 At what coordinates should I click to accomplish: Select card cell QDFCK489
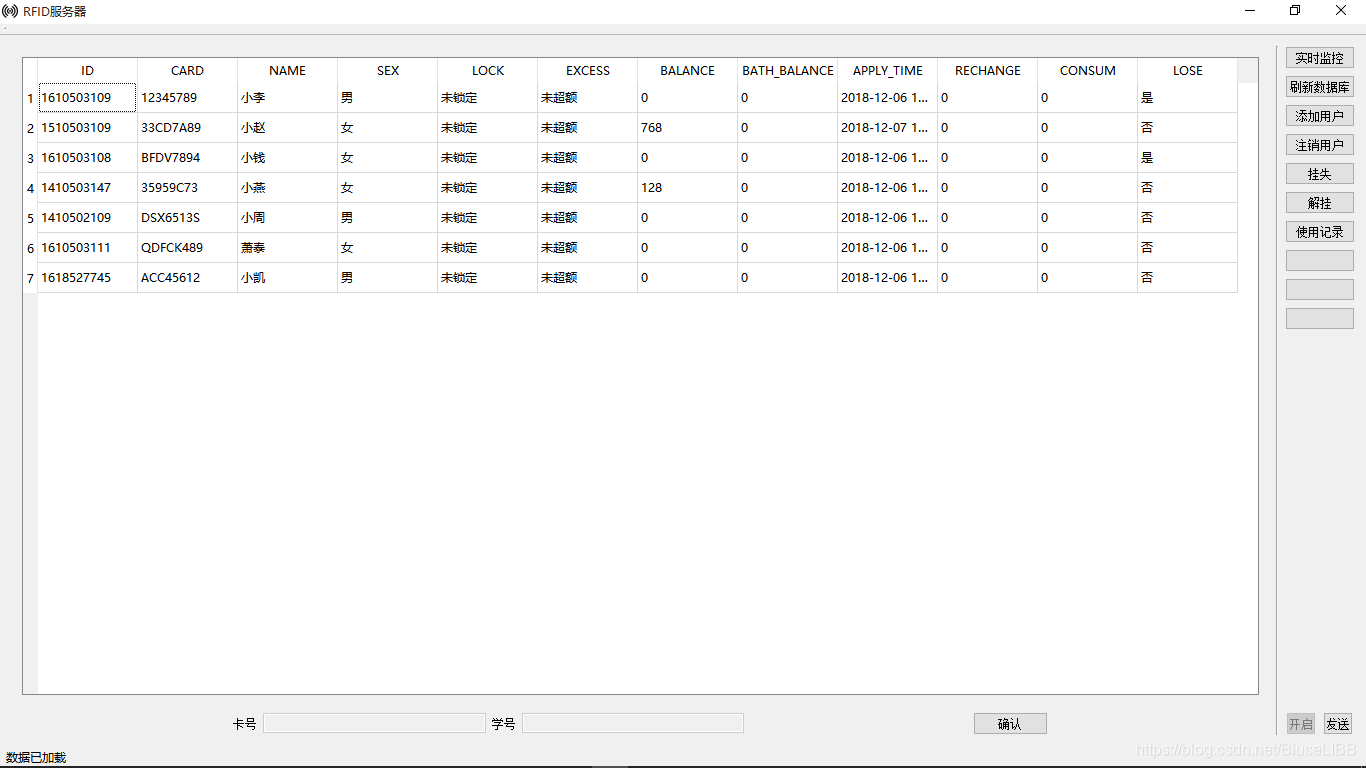pyautogui.click(x=188, y=248)
